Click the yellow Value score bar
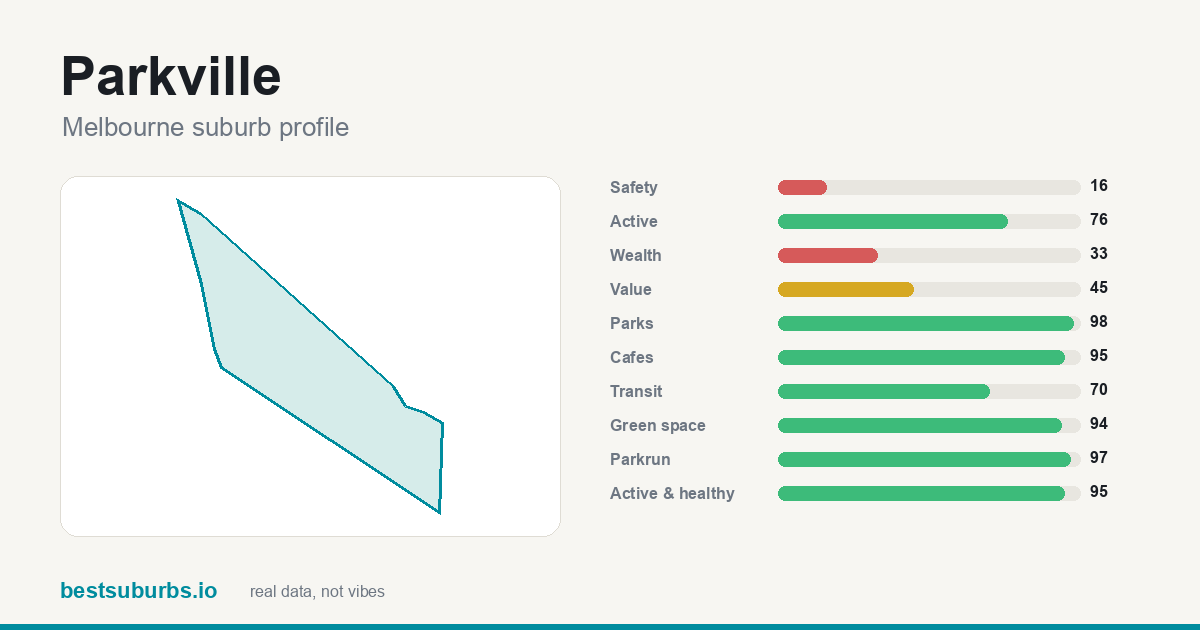The width and height of the screenshot is (1200, 630). [x=846, y=289]
